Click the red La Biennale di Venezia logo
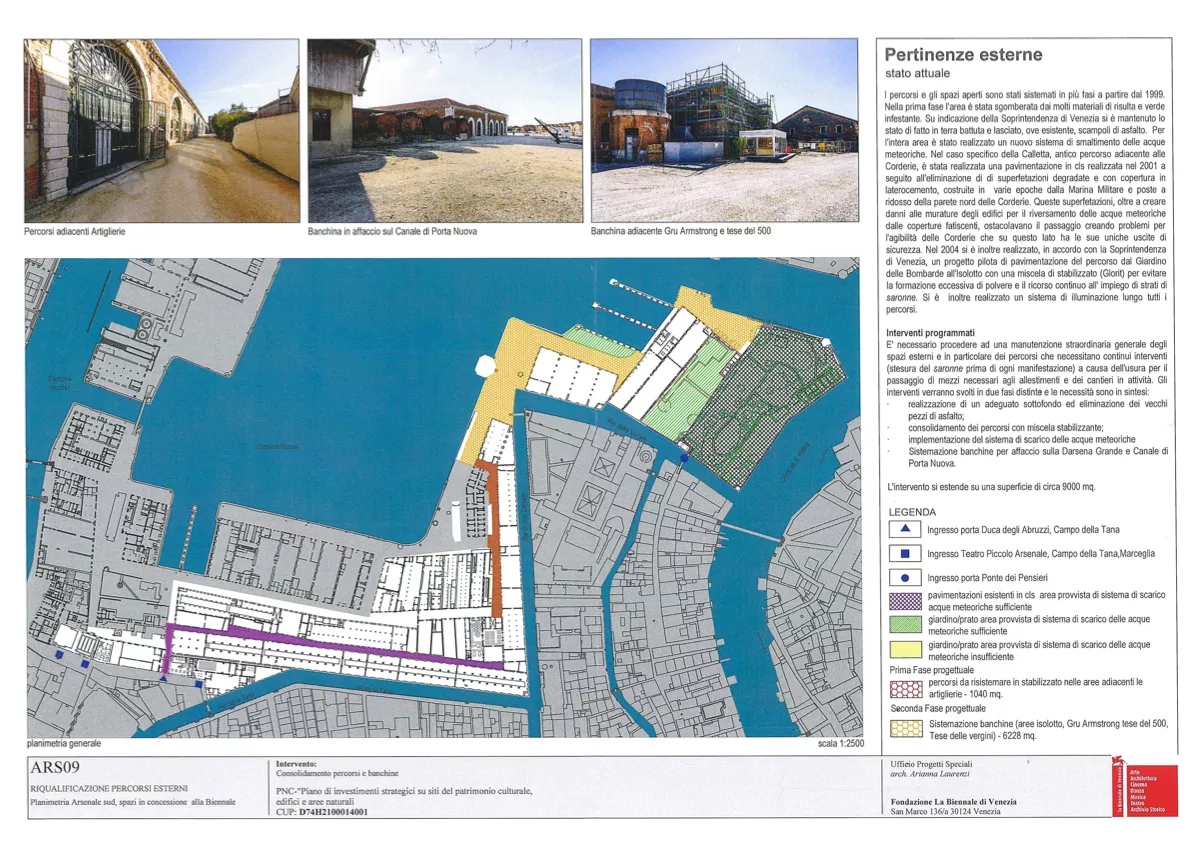Viewport: 1192px width, 843px height. coord(1145,788)
